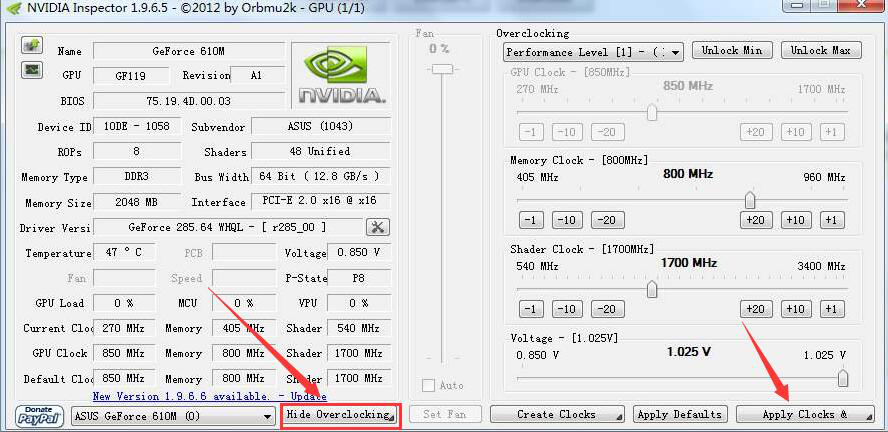Click the Temperature value 47 °C

pyautogui.click(x=123, y=253)
